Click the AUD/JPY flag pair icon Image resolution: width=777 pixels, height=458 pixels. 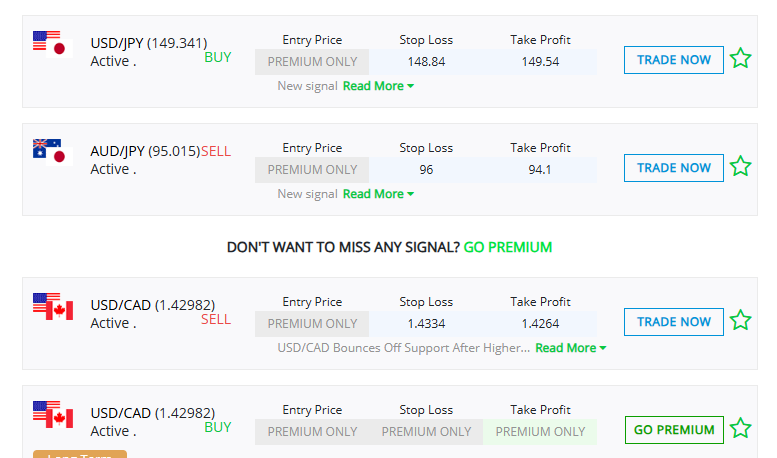[53, 152]
